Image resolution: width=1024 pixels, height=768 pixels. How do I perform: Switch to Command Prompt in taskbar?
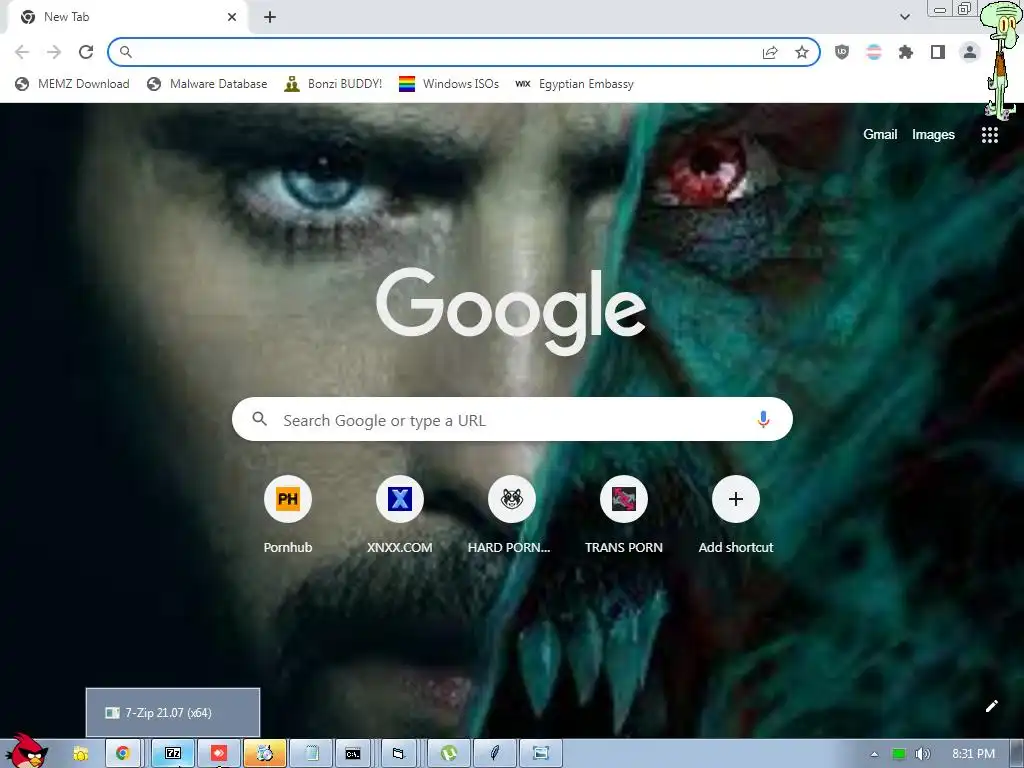[x=353, y=754]
